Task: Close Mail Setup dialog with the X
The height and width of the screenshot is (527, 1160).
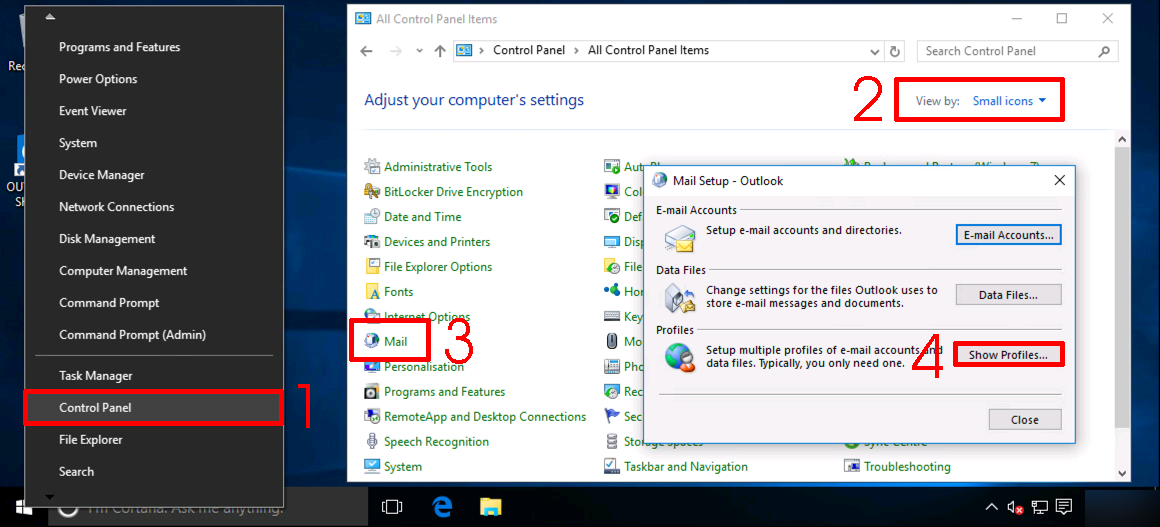Action: click(1059, 180)
